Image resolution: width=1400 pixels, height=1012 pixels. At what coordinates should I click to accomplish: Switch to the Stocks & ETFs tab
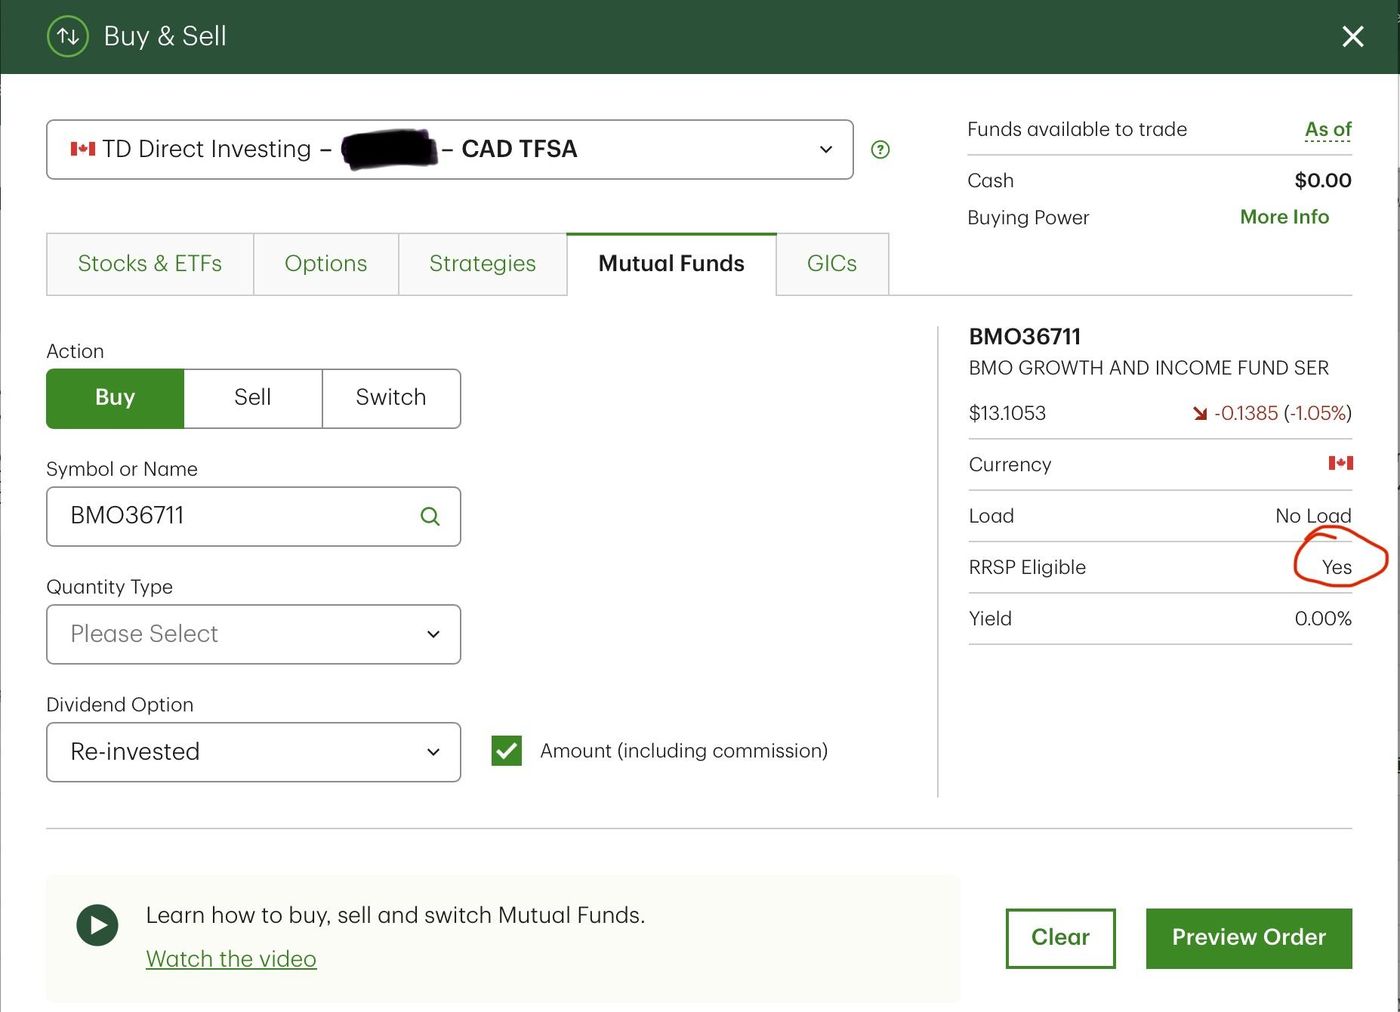pyautogui.click(x=150, y=264)
